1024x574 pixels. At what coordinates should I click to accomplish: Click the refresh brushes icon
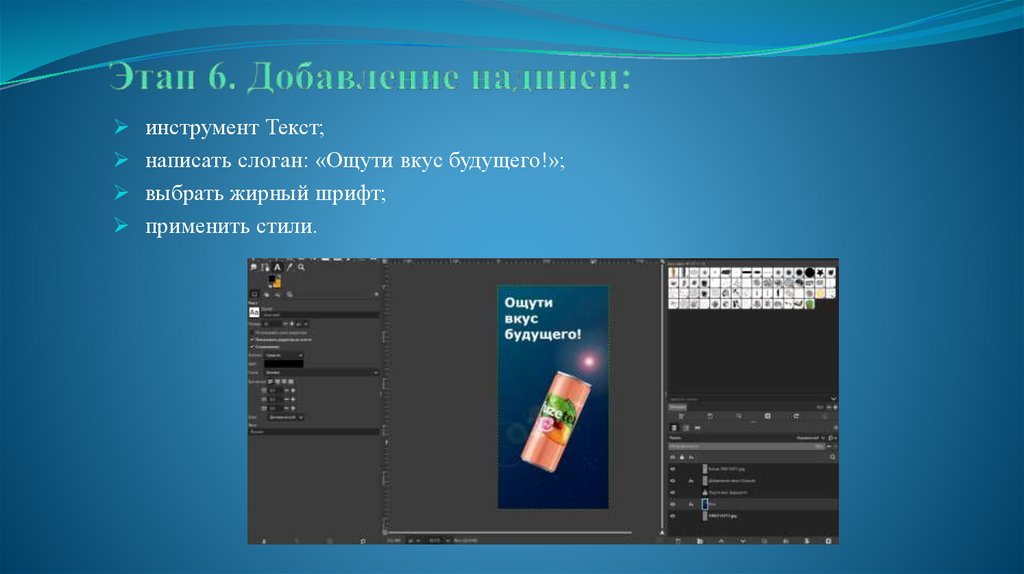pyautogui.click(x=796, y=416)
